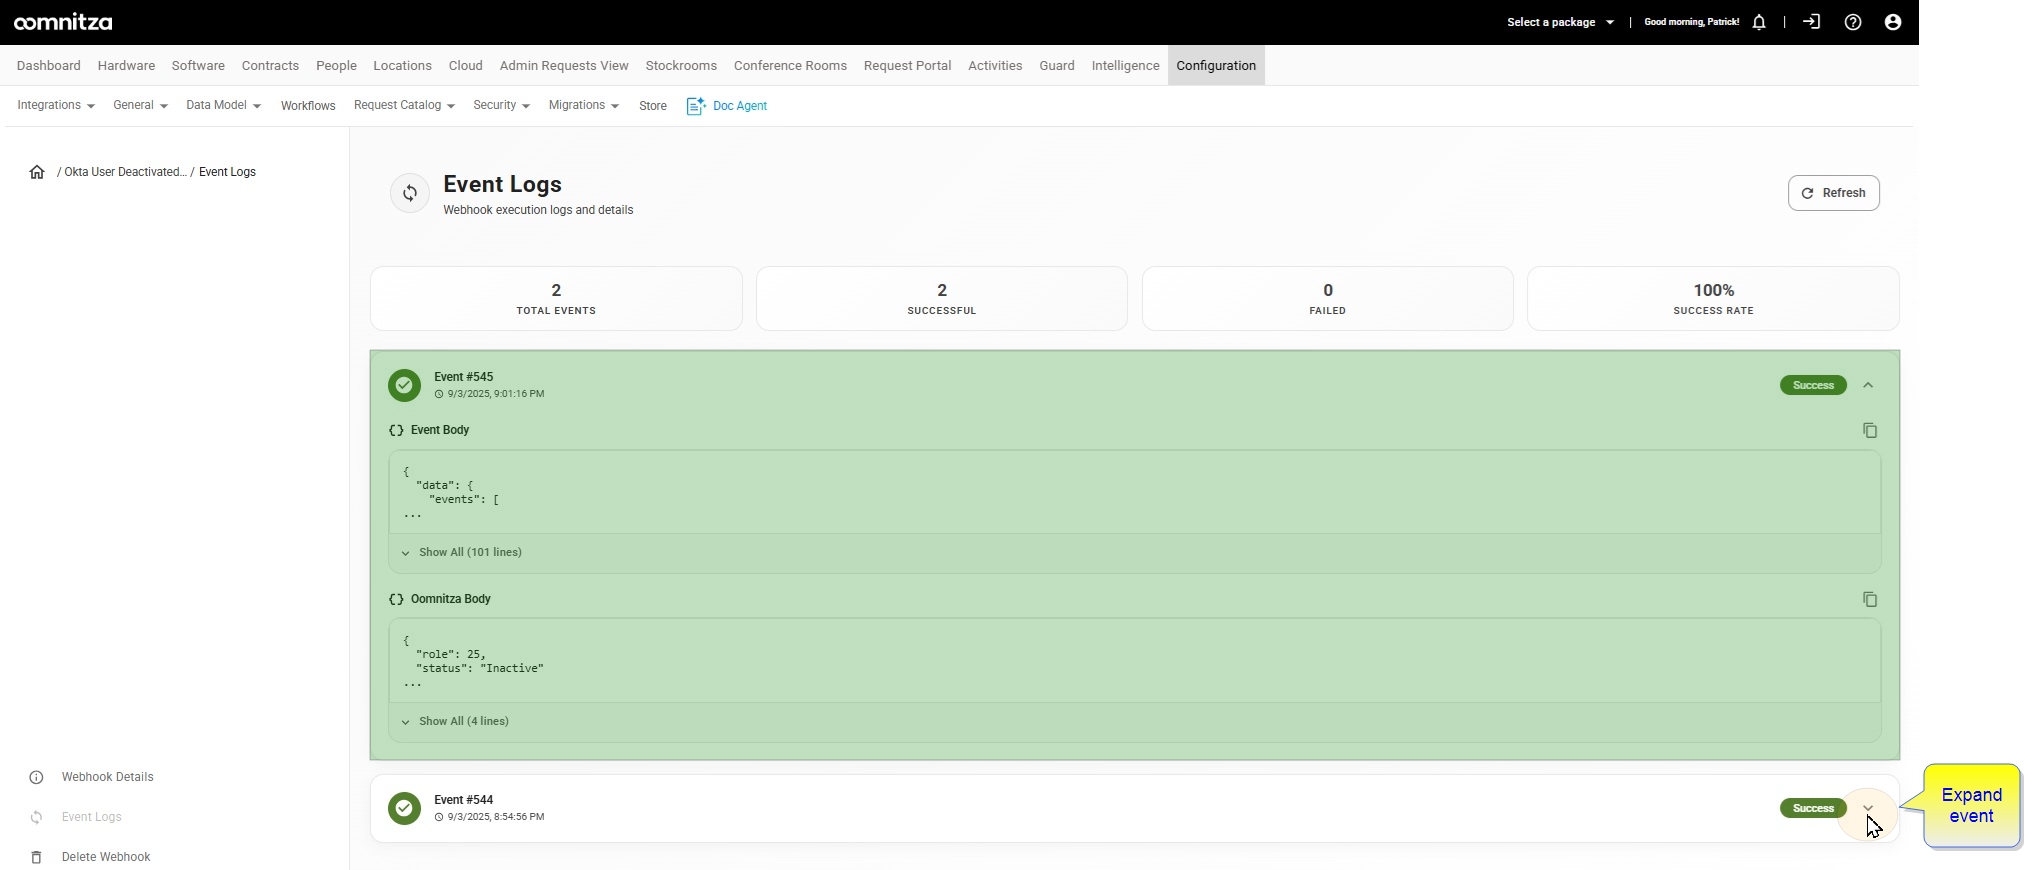The width and height of the screenshot is (2034, 870).
Task: Open the user account avatar icon
Action: [x=1893, y=22]
